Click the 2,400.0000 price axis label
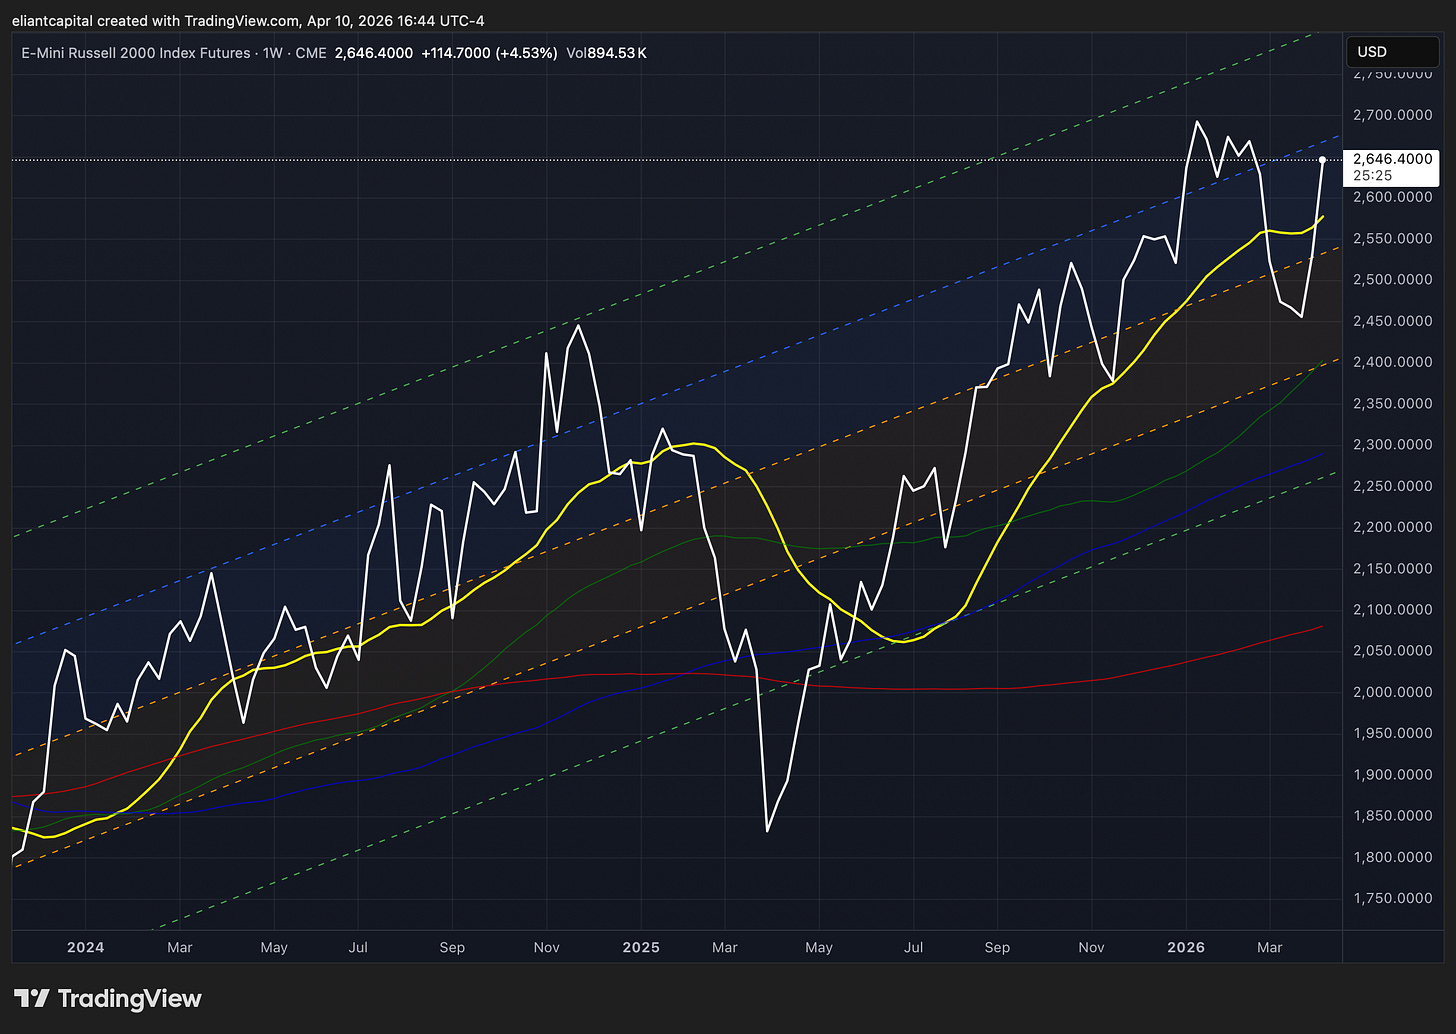 click(x=1391, y=362)
